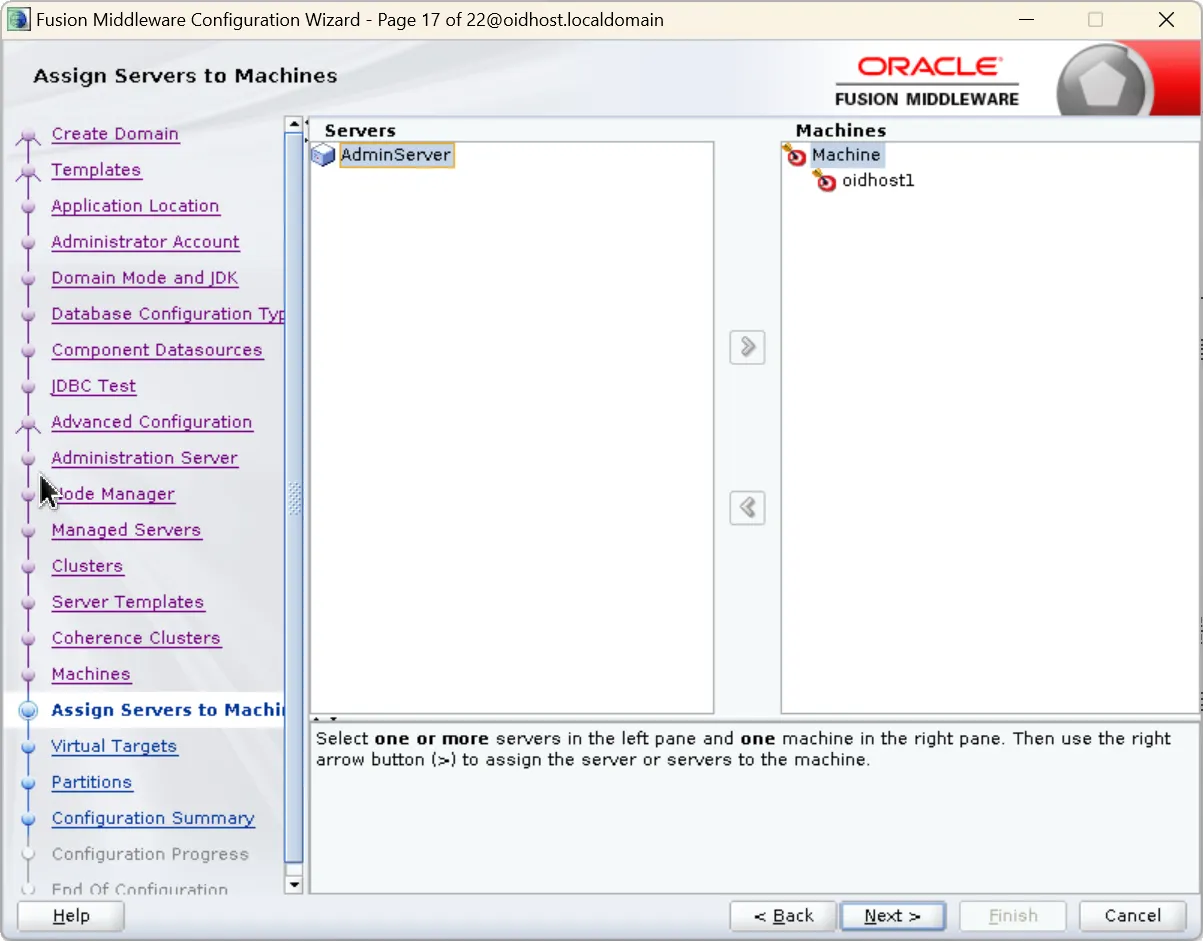Select AdminServer in the Servers pane

coord(396,155)
